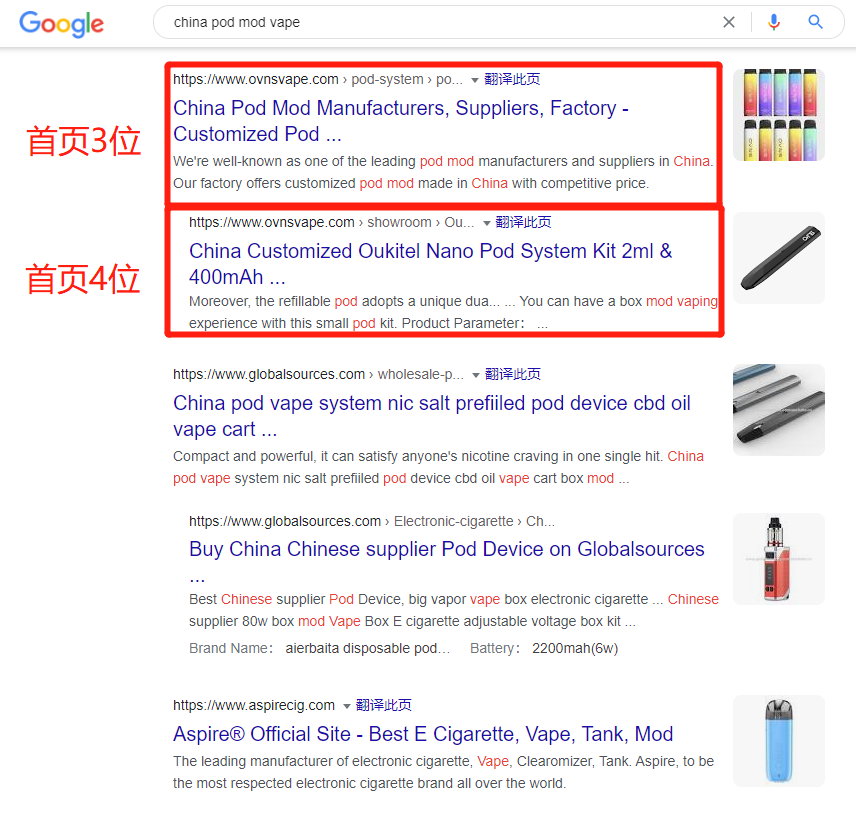The image size is (856, 814).
Task: Open 'Buy China Chinese supplier Pod Device' result
Action: pos(447,562)
